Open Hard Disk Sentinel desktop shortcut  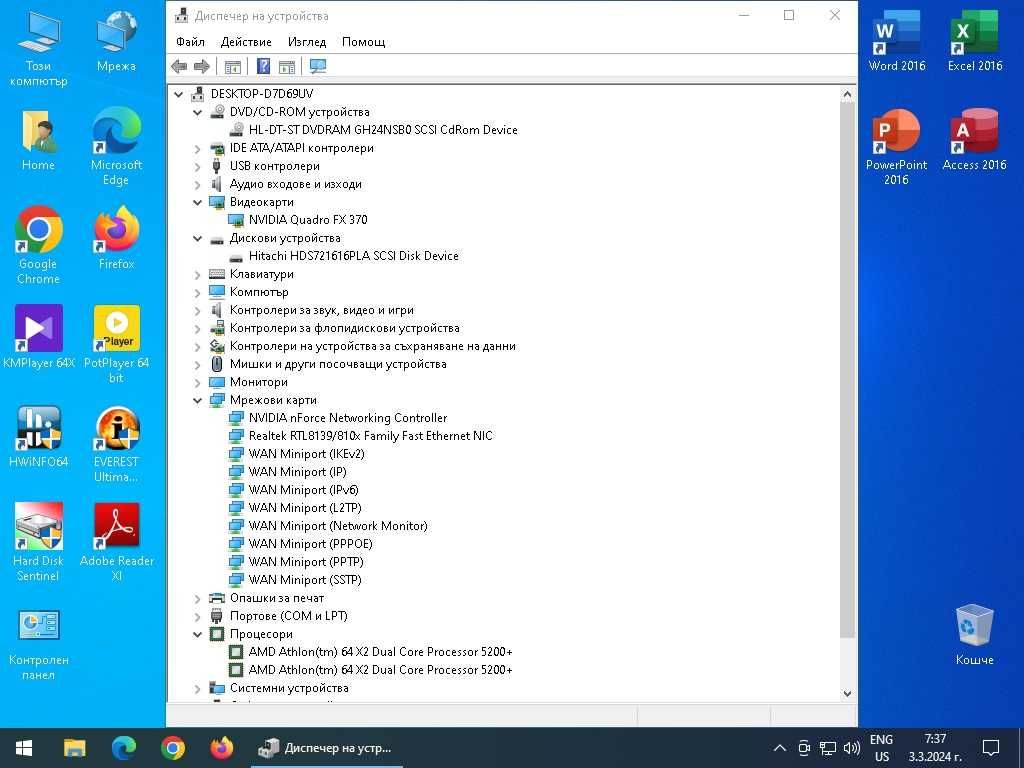(x=39, y=543)
